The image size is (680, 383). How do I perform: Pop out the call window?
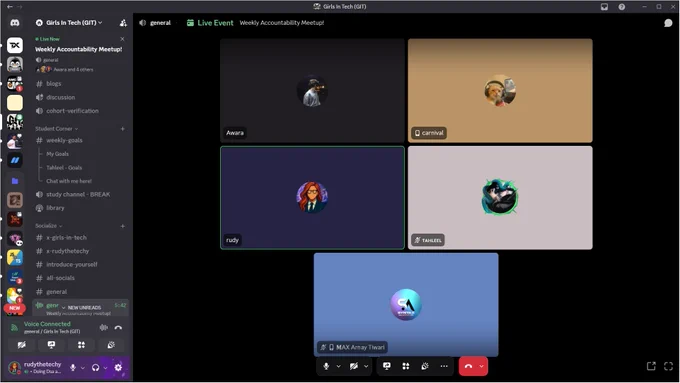click(x=651, y=366)
